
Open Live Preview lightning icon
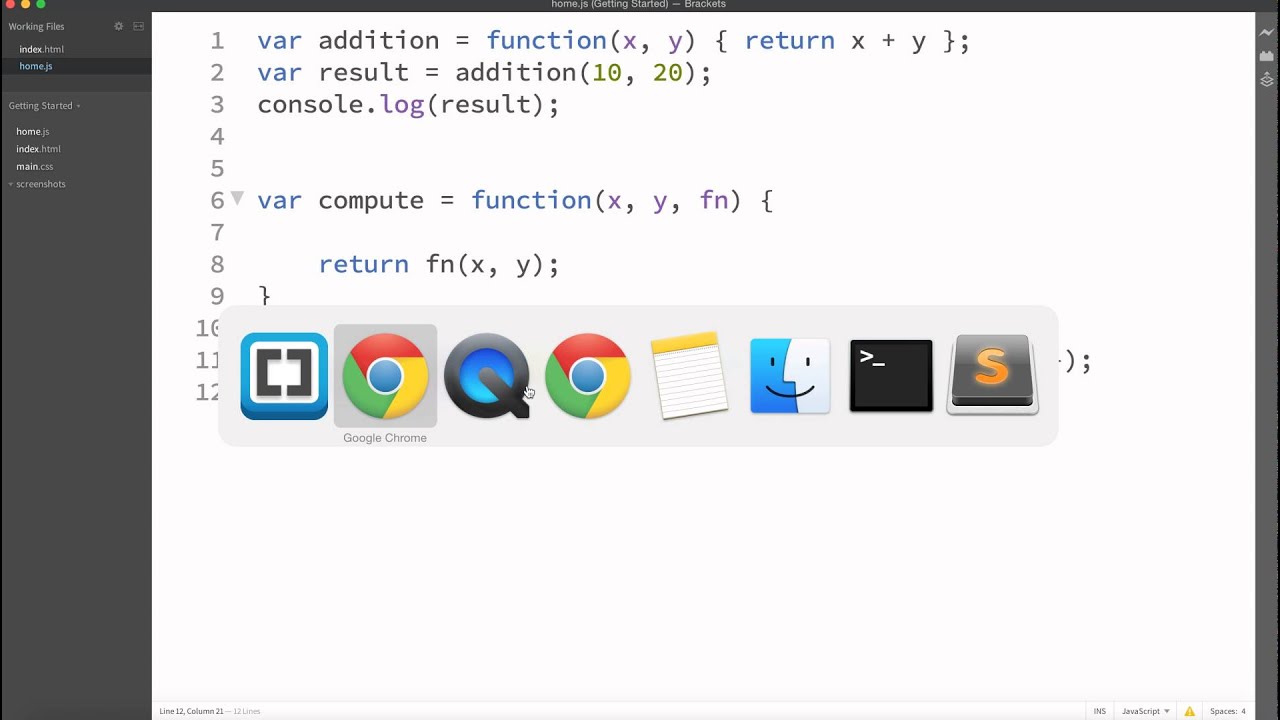(1267, 32)
